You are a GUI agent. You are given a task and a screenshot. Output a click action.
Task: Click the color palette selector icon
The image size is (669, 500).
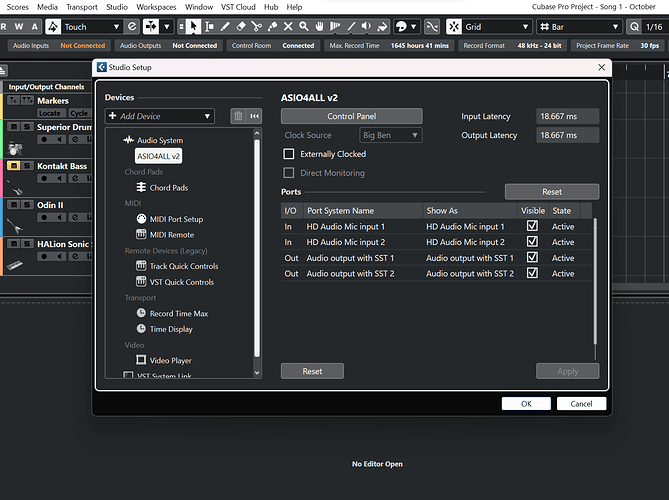coord(401,26)
